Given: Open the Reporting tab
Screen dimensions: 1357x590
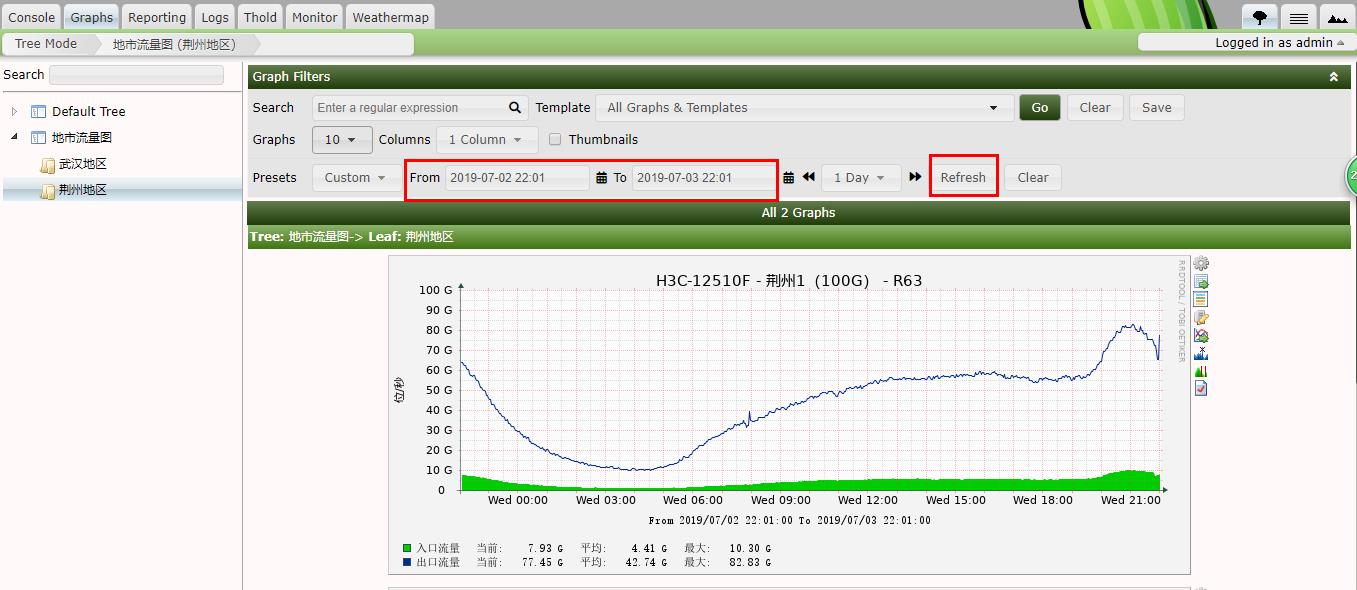Looking at the screenshot, I should 157,17.
